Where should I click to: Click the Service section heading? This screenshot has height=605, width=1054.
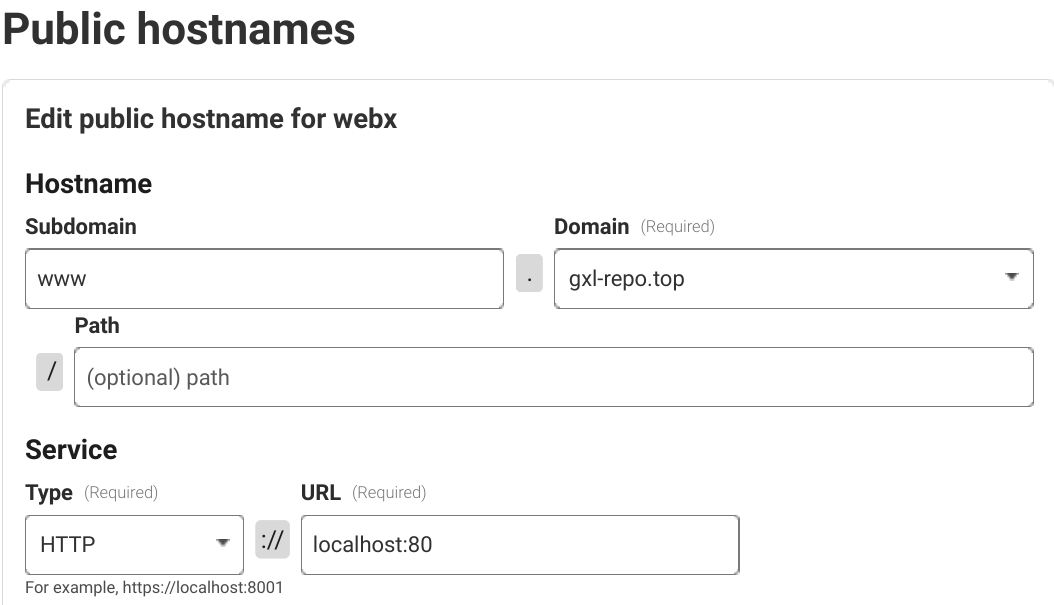tap(71, 450)
